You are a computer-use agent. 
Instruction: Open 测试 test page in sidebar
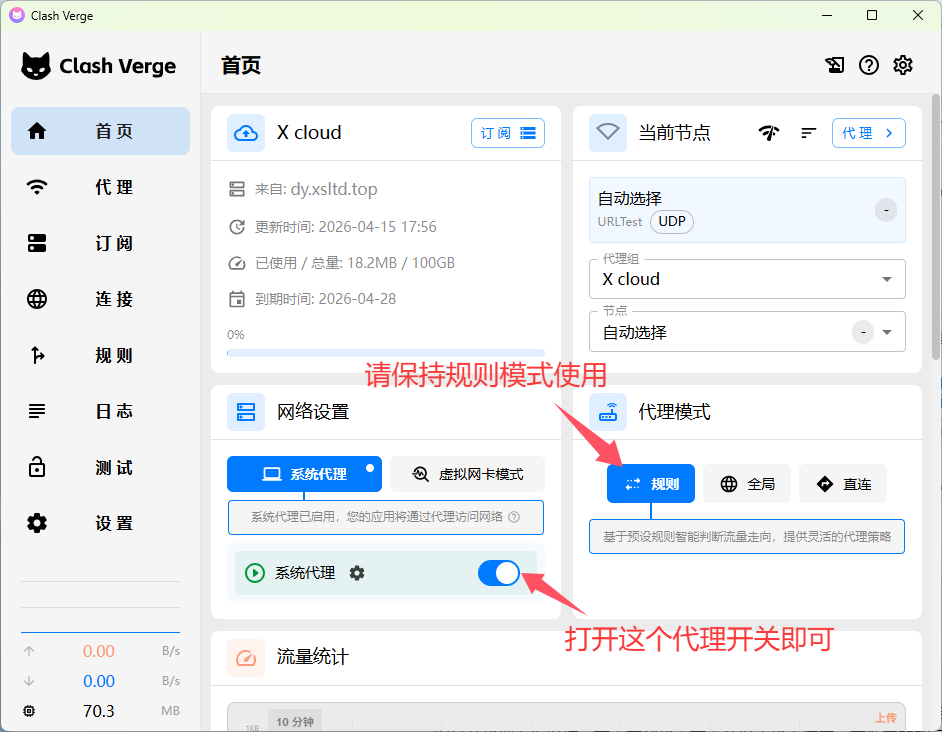(100, 468)
